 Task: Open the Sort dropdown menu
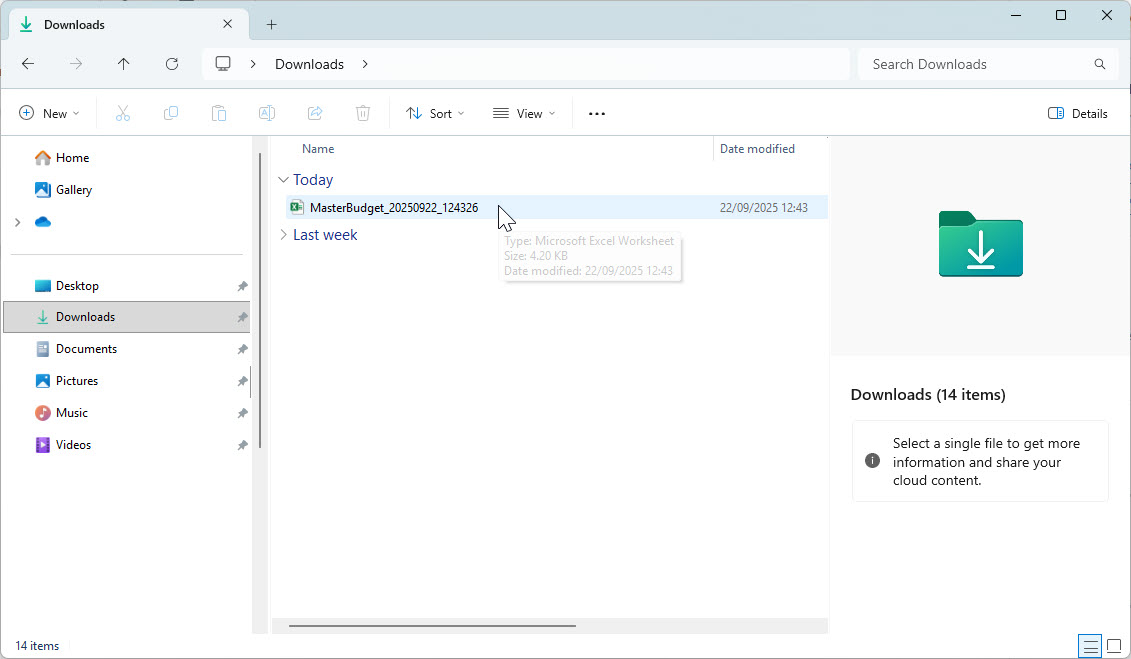tap(435, 113)
